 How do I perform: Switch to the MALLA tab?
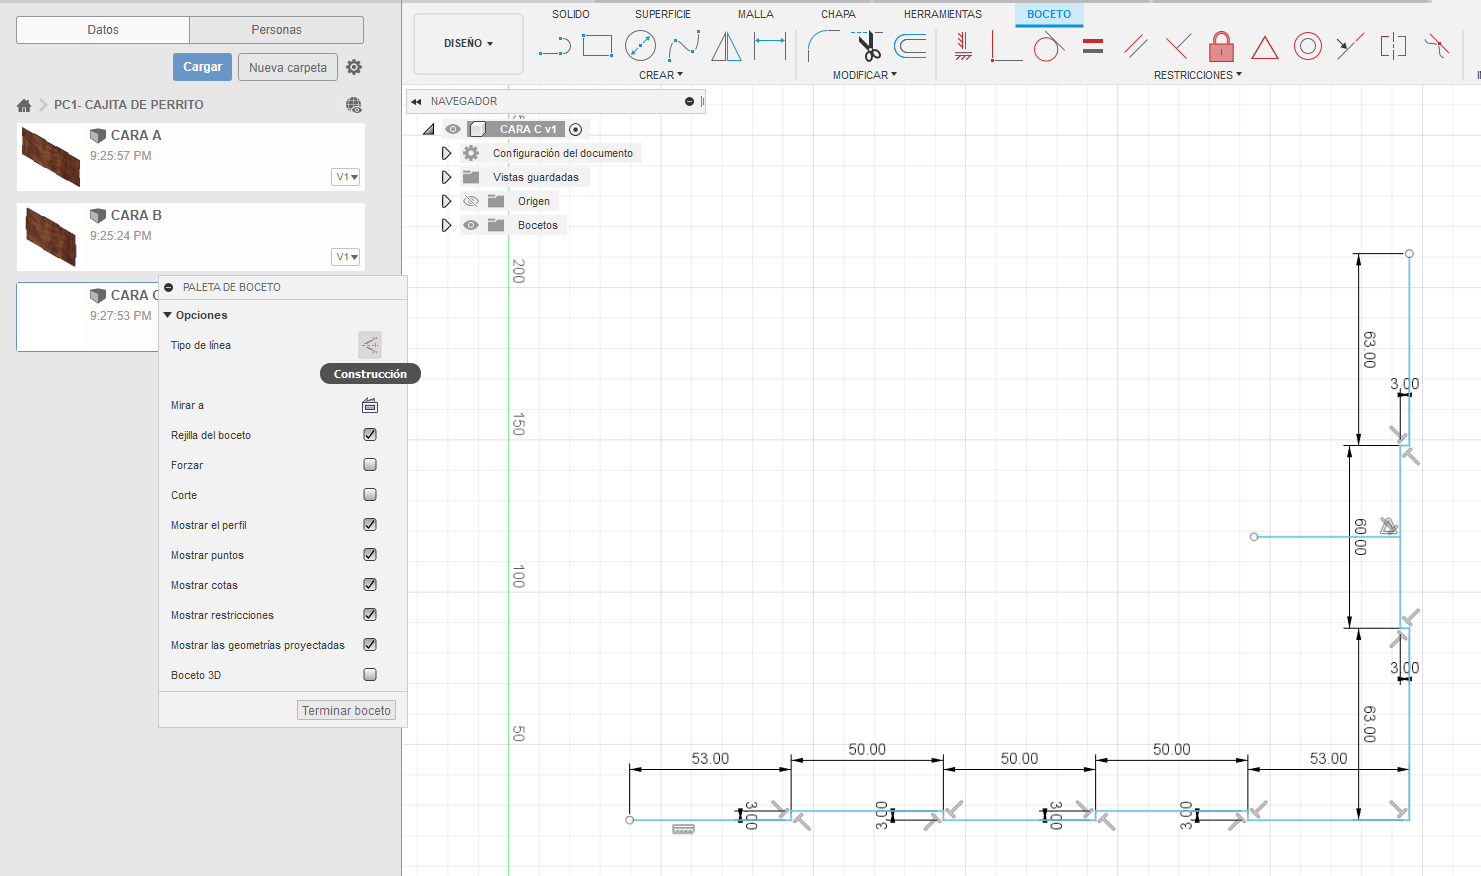point(756,14)
